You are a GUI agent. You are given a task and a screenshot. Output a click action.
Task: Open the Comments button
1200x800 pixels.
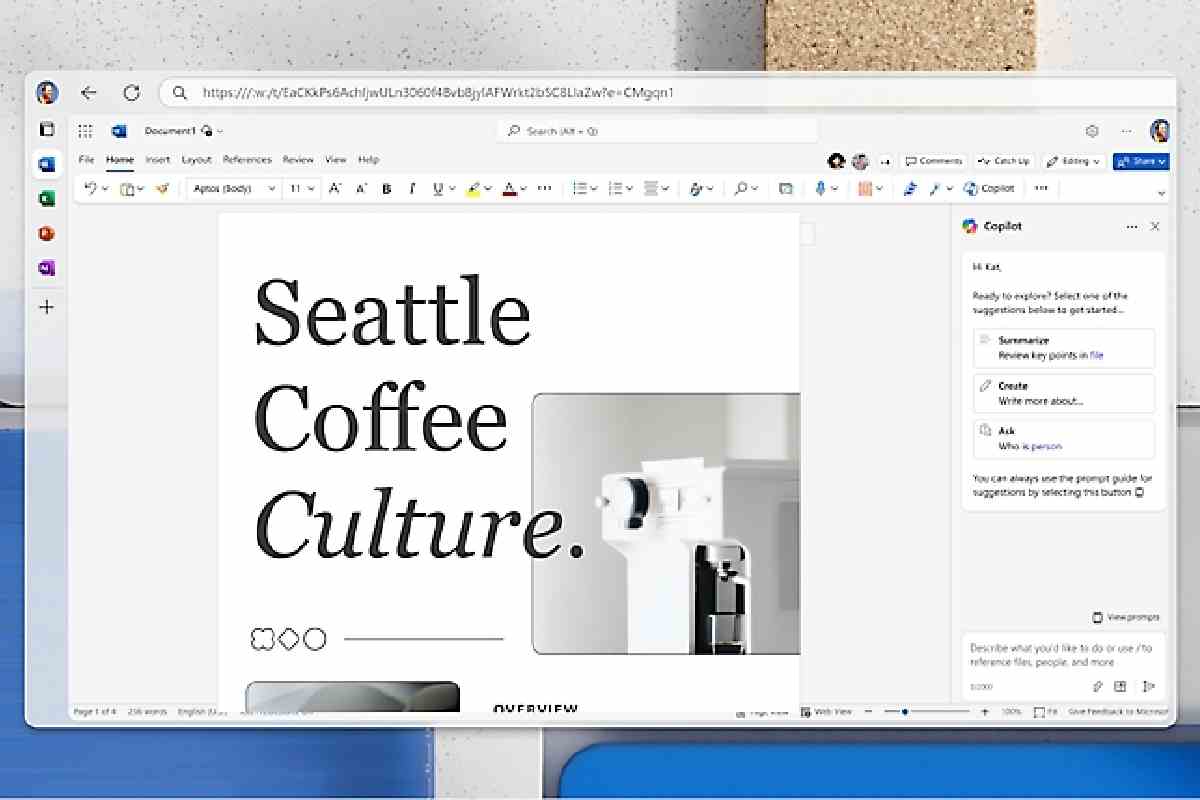[934, 161]
